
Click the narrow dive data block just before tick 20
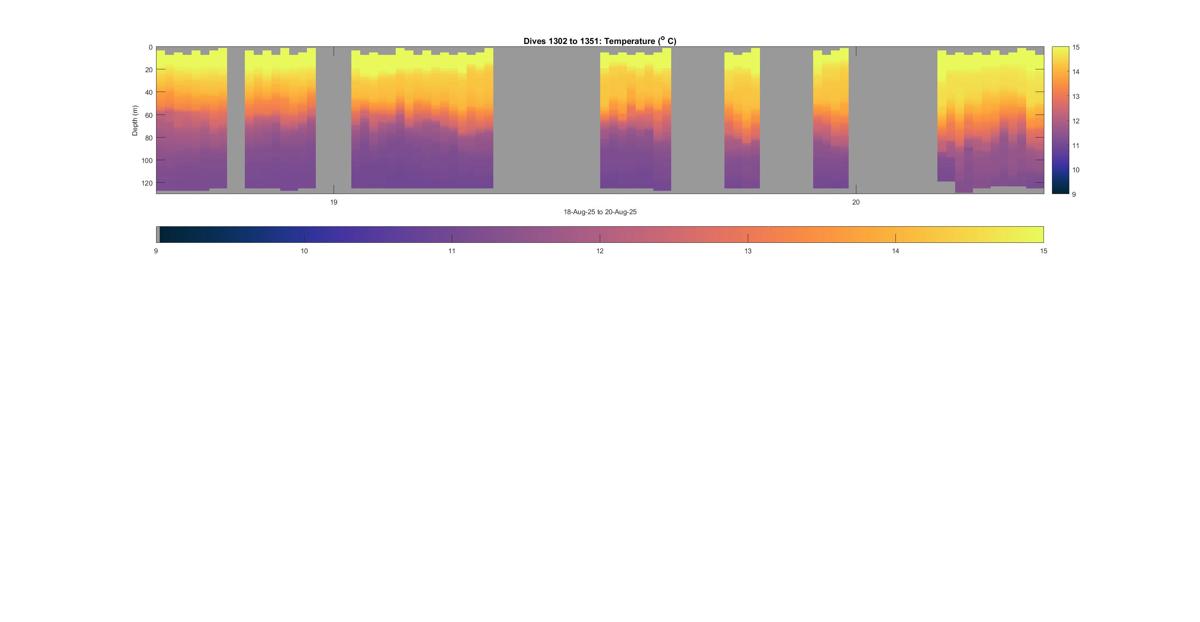click(831, 119)
